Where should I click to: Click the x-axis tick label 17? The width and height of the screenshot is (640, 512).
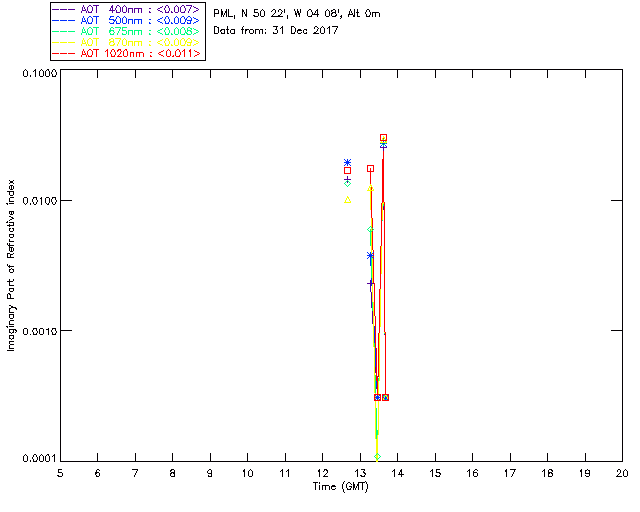(510, 474)
